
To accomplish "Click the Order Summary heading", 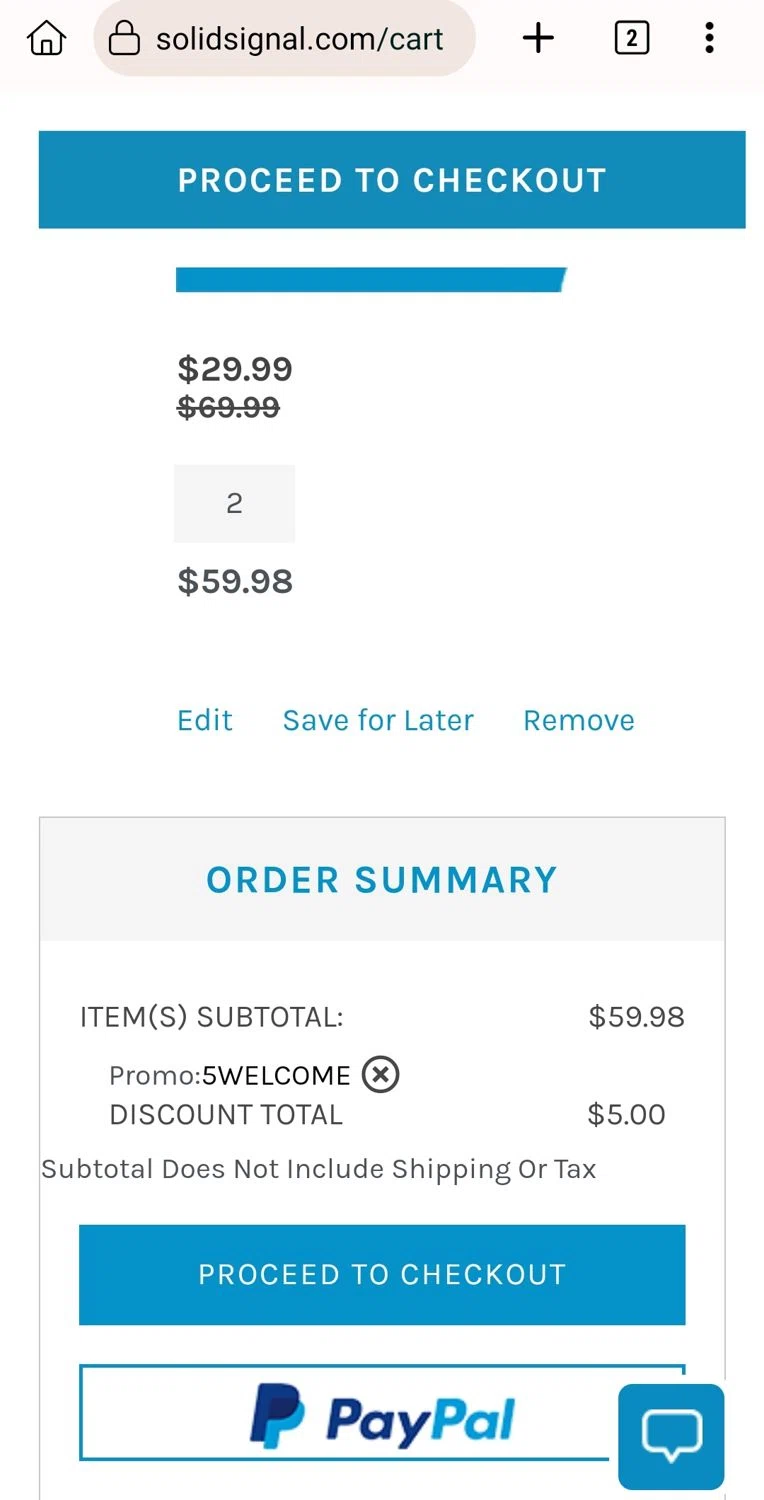I will (x=382, y=880).
